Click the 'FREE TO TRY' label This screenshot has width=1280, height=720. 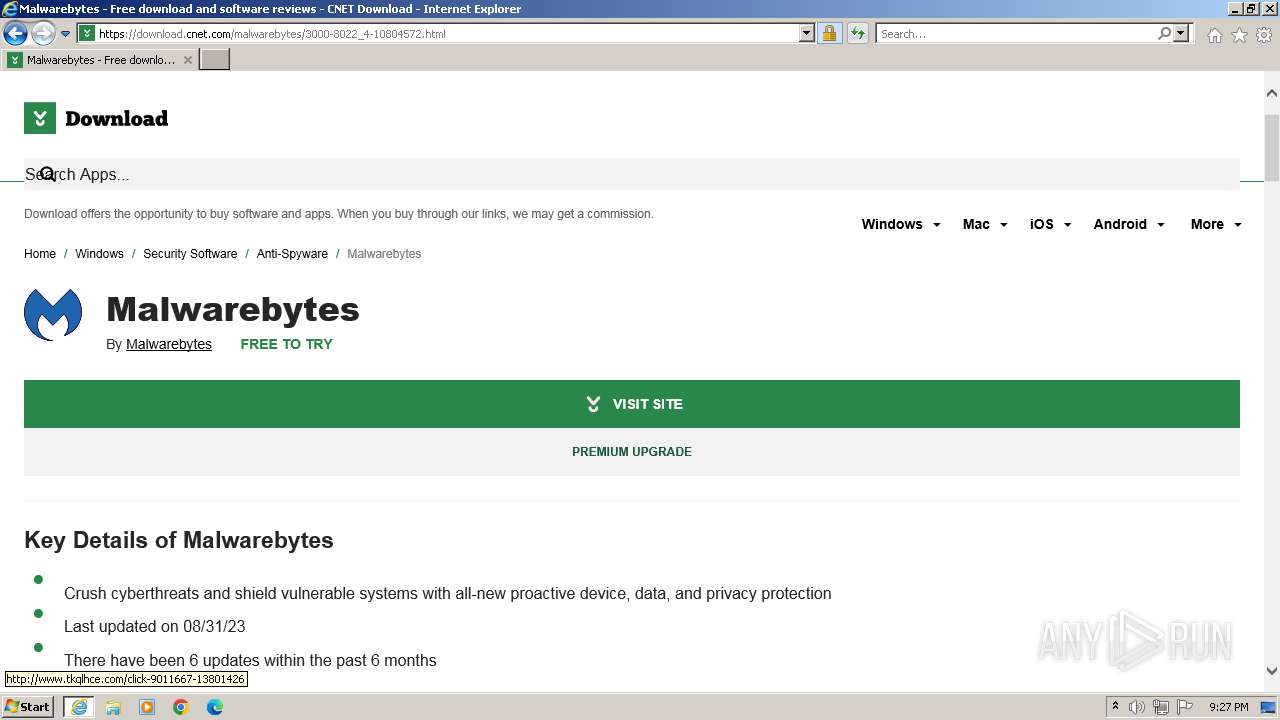pos(286,344)
